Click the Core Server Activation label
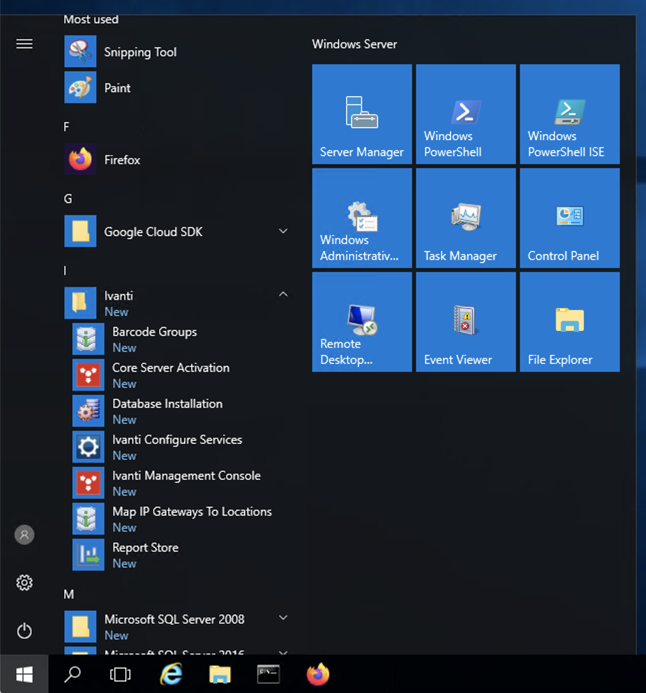Viewport: 646px width, 693px height. [x=171, y=368]
